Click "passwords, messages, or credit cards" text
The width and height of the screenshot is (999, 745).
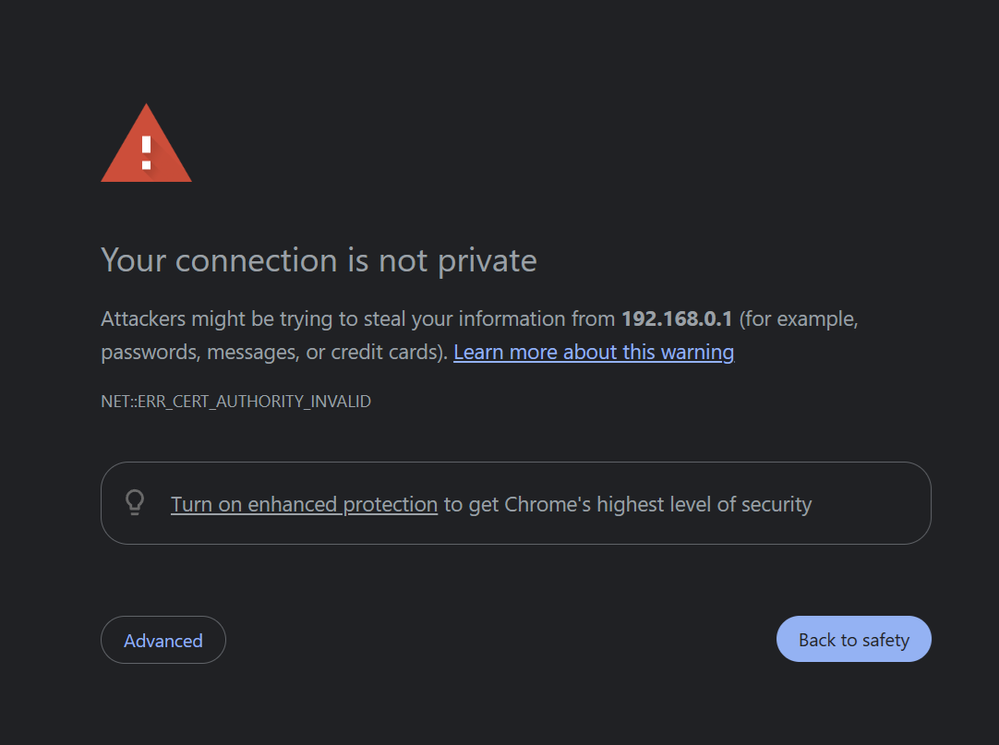click(x=272, y=352)
